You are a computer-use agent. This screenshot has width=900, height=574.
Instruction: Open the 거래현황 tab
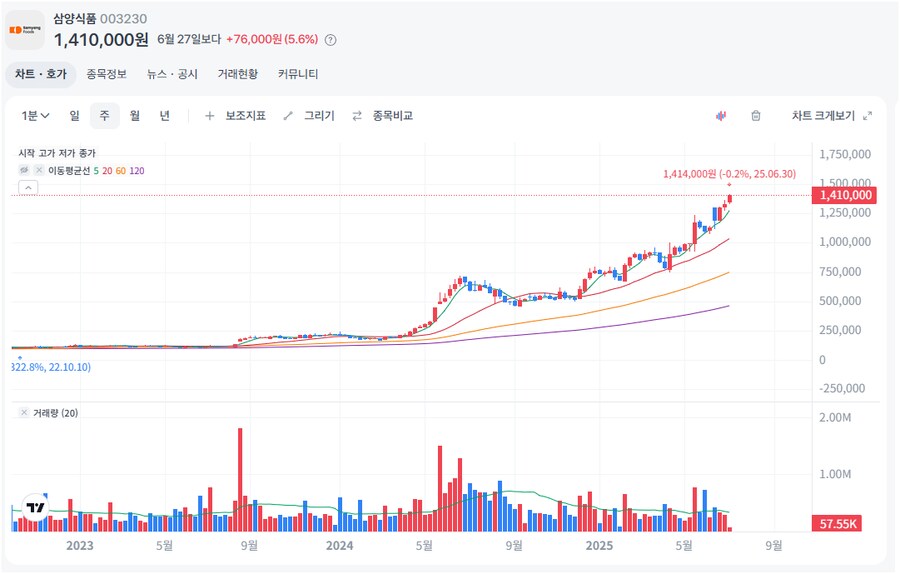(238, 75)
